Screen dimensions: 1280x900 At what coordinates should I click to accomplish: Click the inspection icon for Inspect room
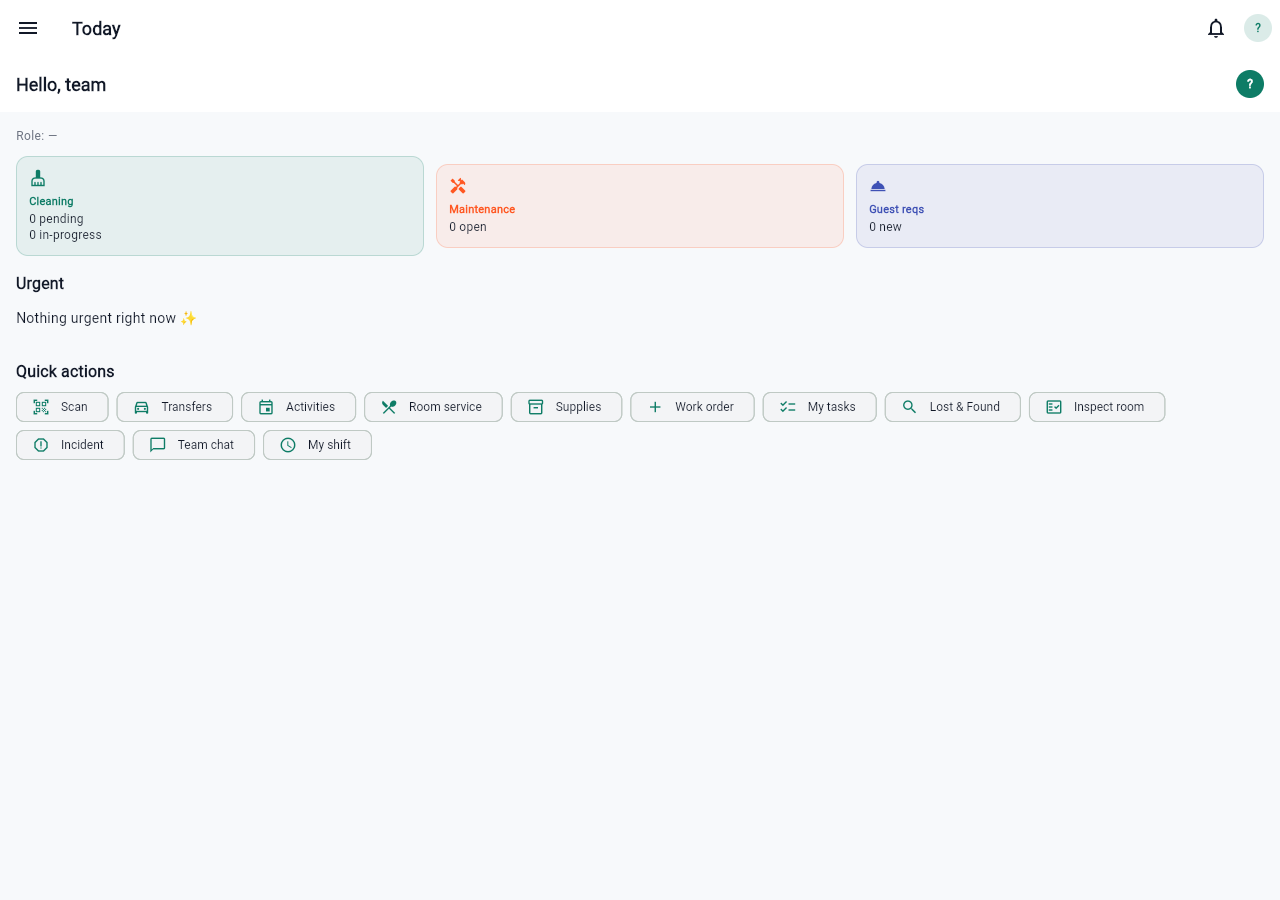[1054, 407]
